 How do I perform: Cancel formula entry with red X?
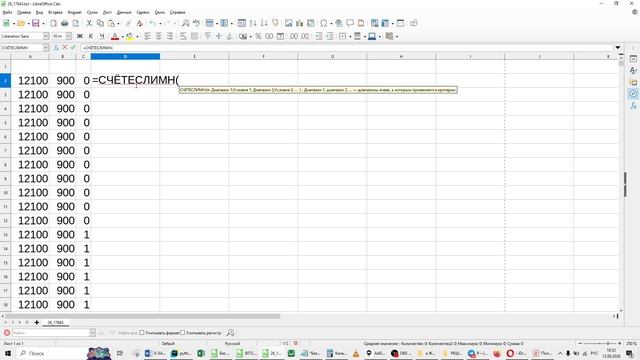point(64,48)
